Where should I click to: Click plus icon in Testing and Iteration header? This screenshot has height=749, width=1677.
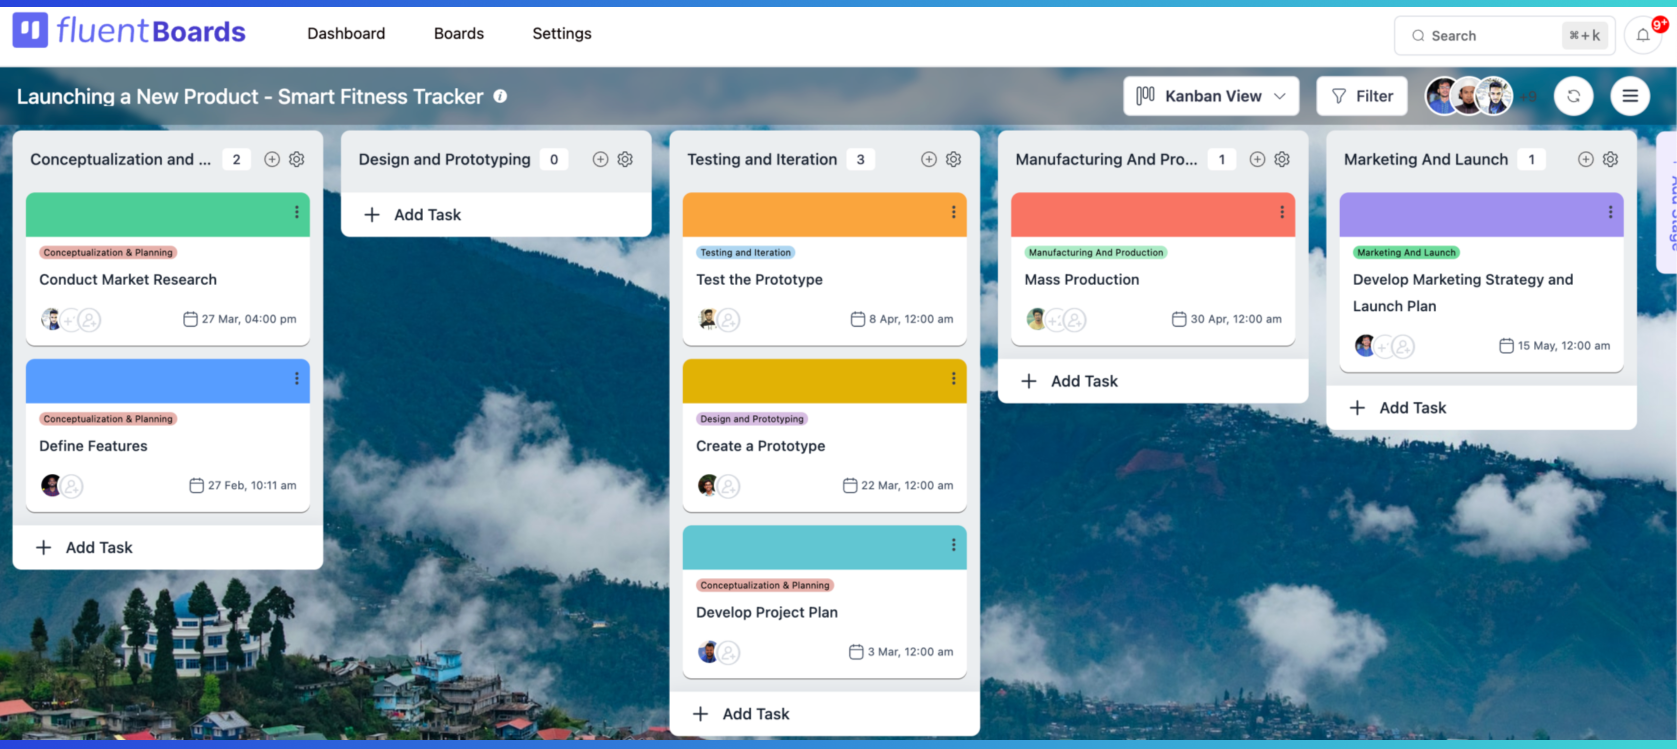(928, 159)
